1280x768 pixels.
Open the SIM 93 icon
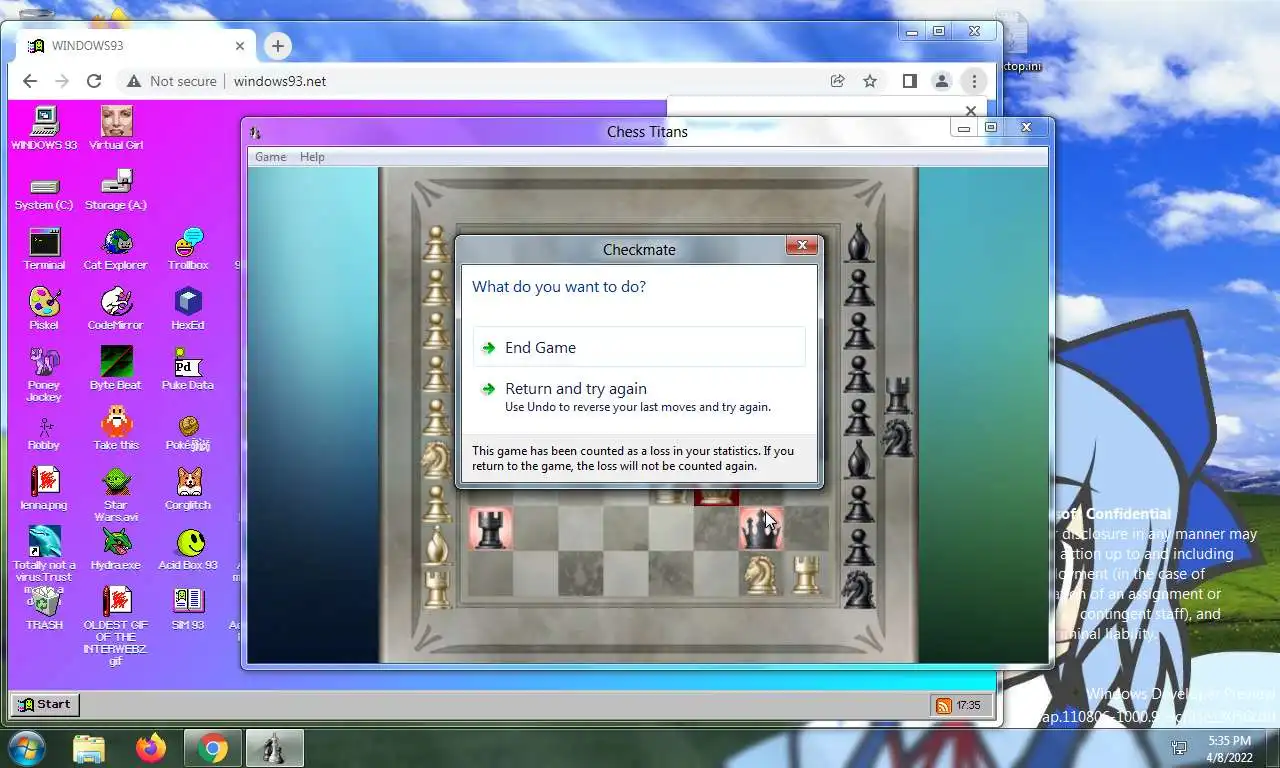coord(188,609)
